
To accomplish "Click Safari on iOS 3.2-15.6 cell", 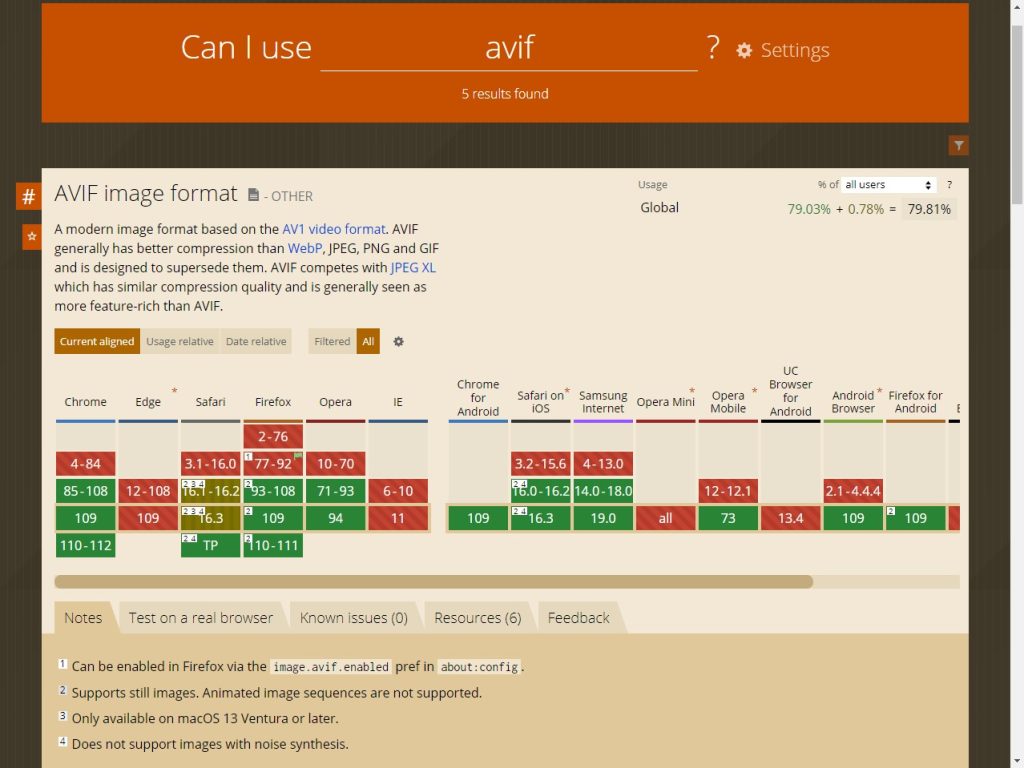I will (x=541, y=464).
